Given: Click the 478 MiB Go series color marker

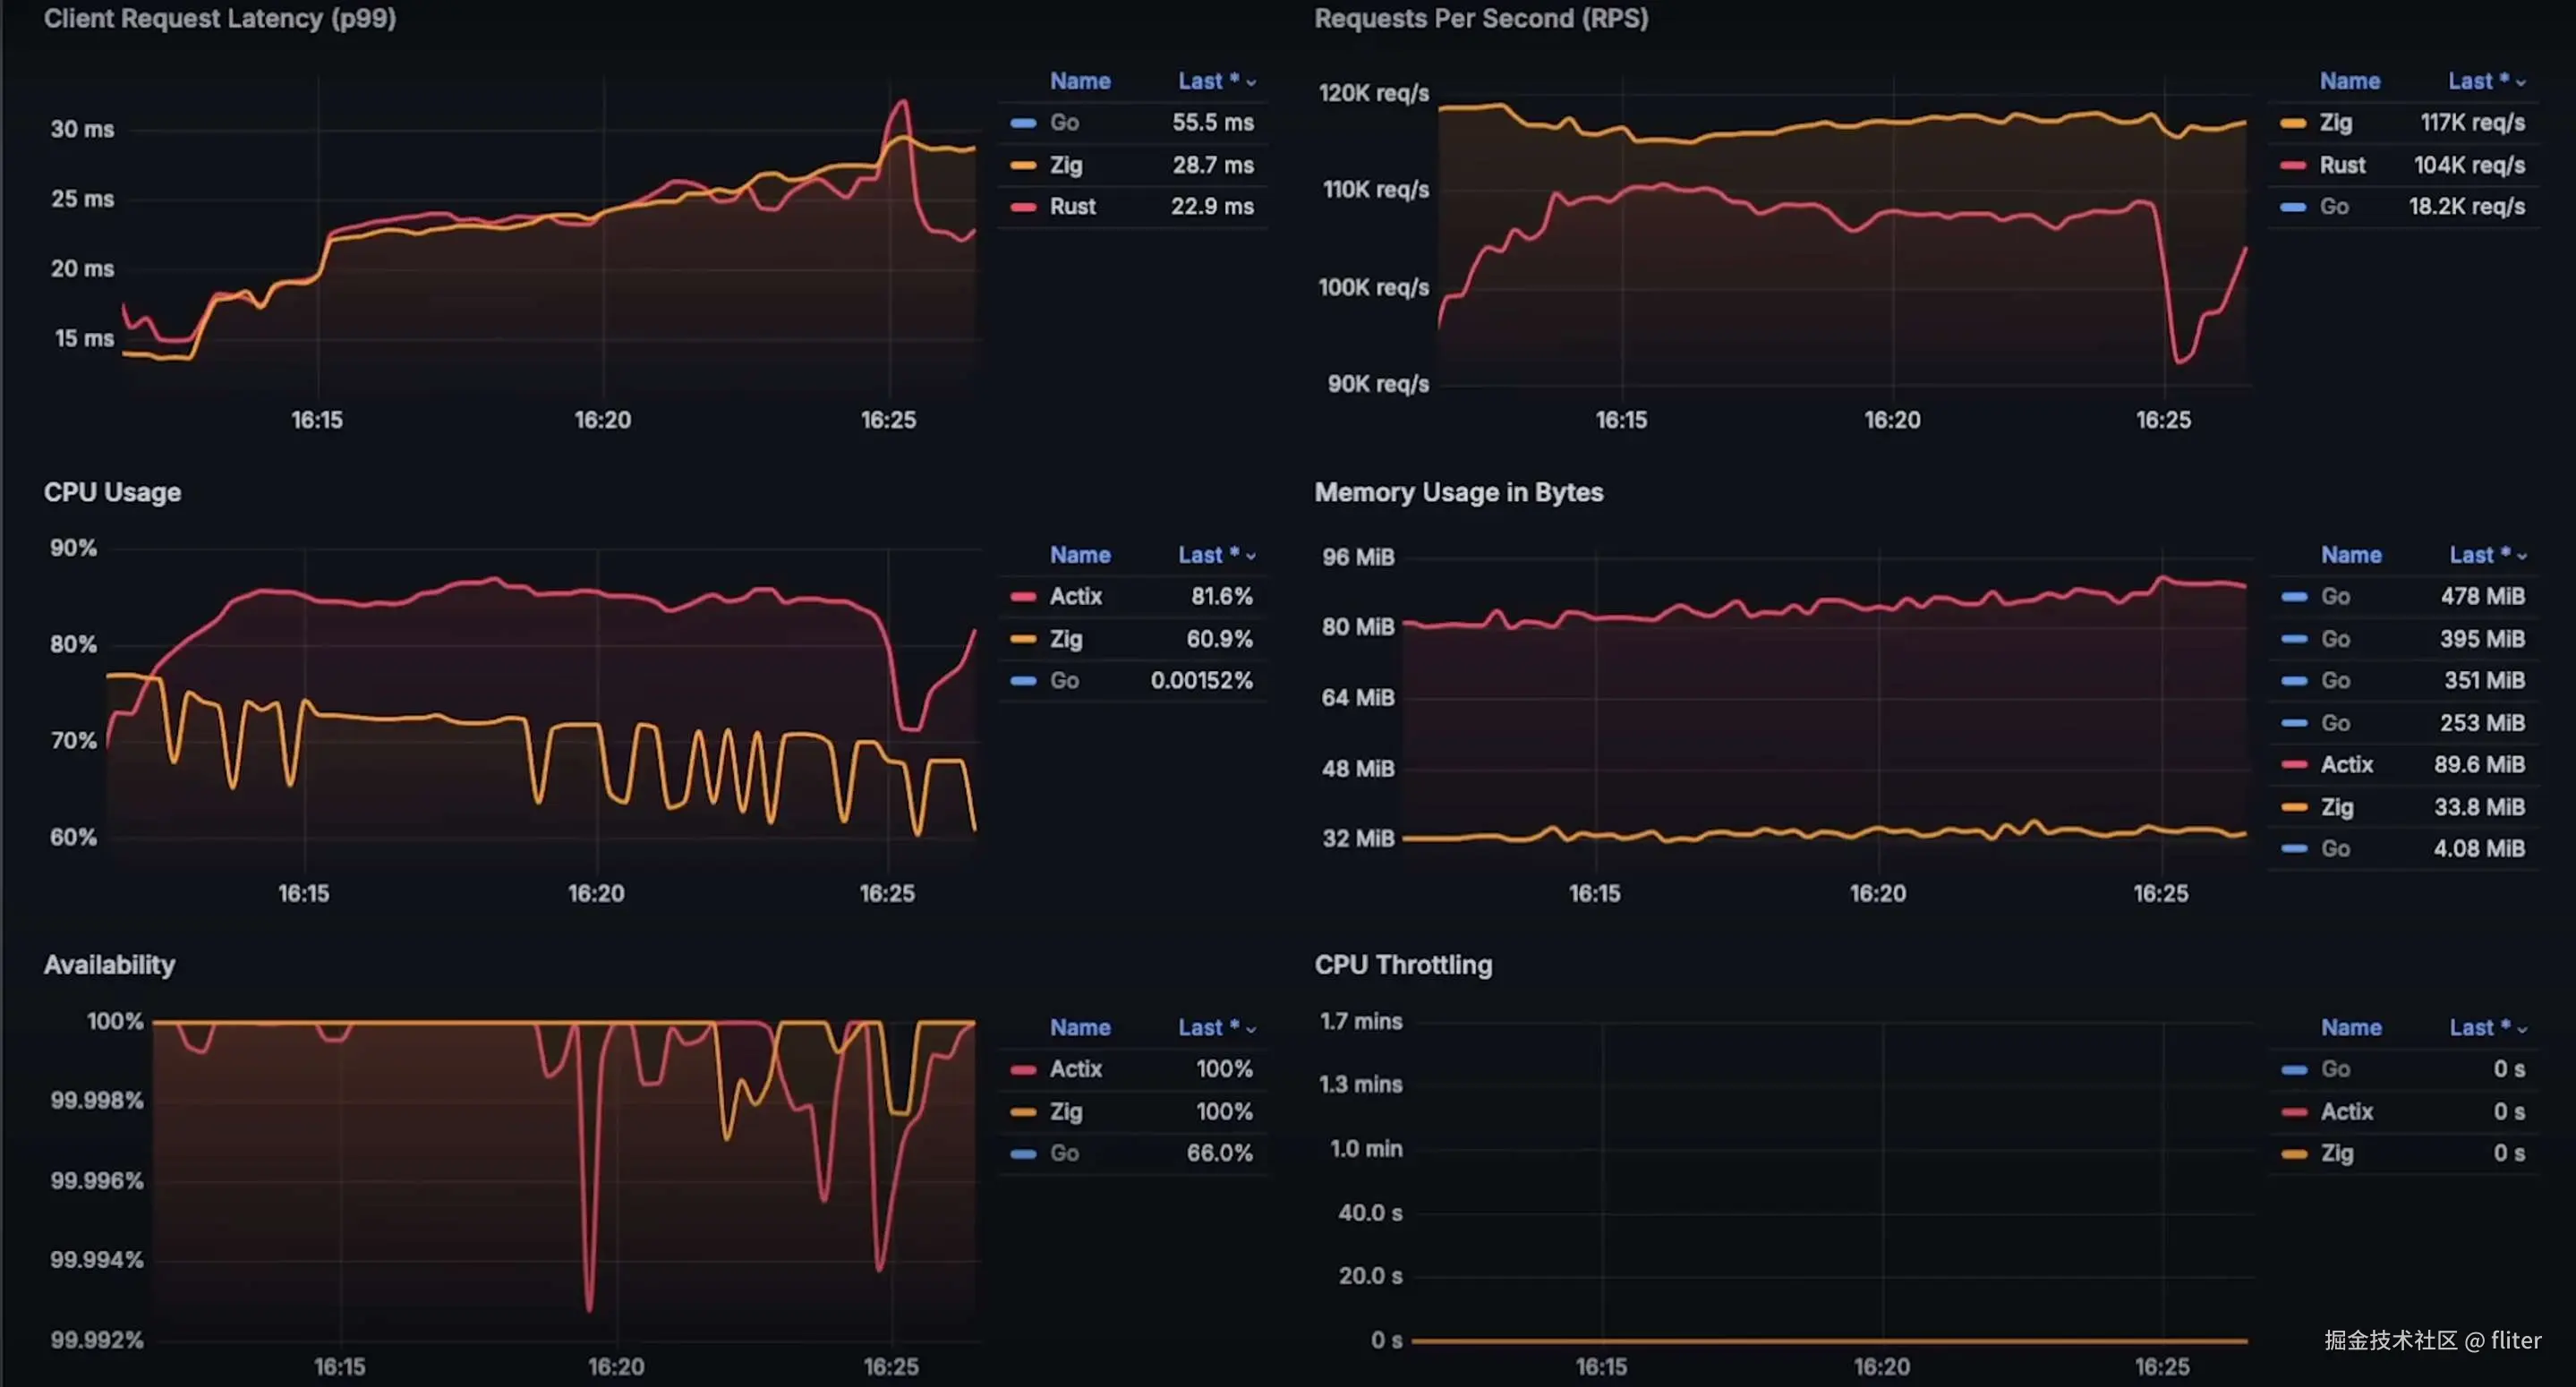Looking at the screenshot, I should tap(2294, 597).
